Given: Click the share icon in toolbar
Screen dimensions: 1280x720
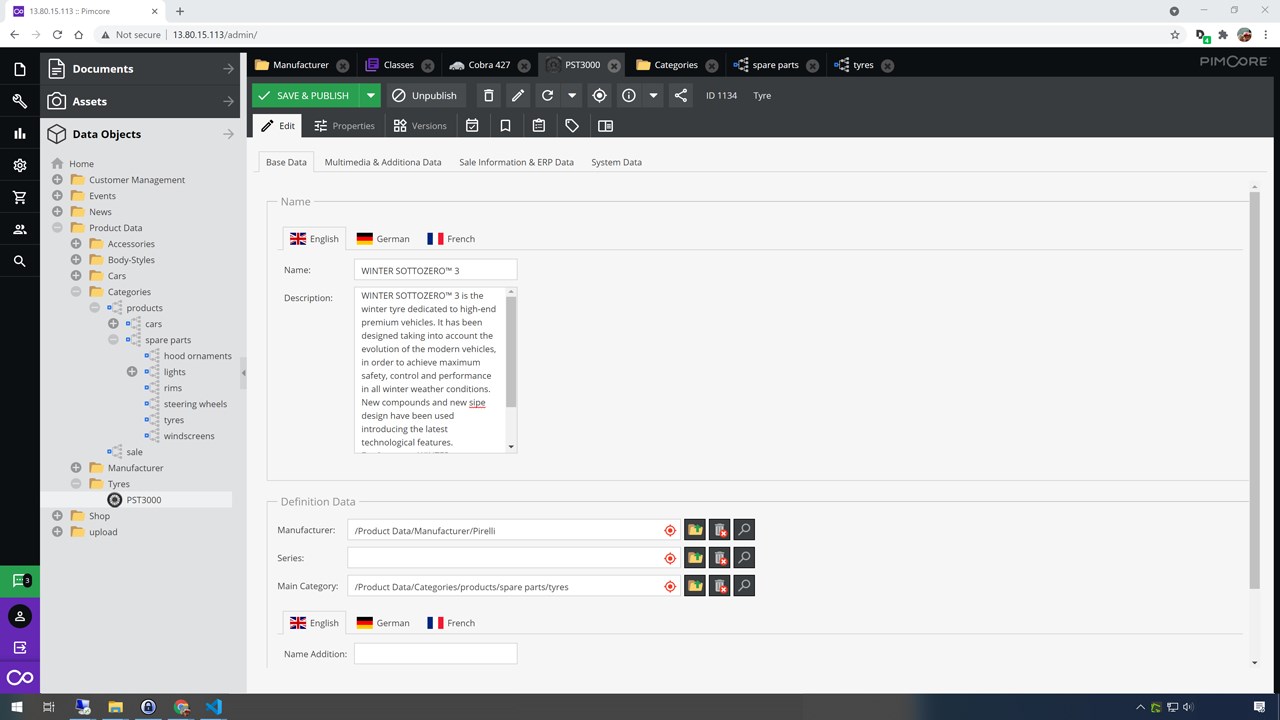Looking at the screenshot, I should pyautogui.click(x=681, y=96).
